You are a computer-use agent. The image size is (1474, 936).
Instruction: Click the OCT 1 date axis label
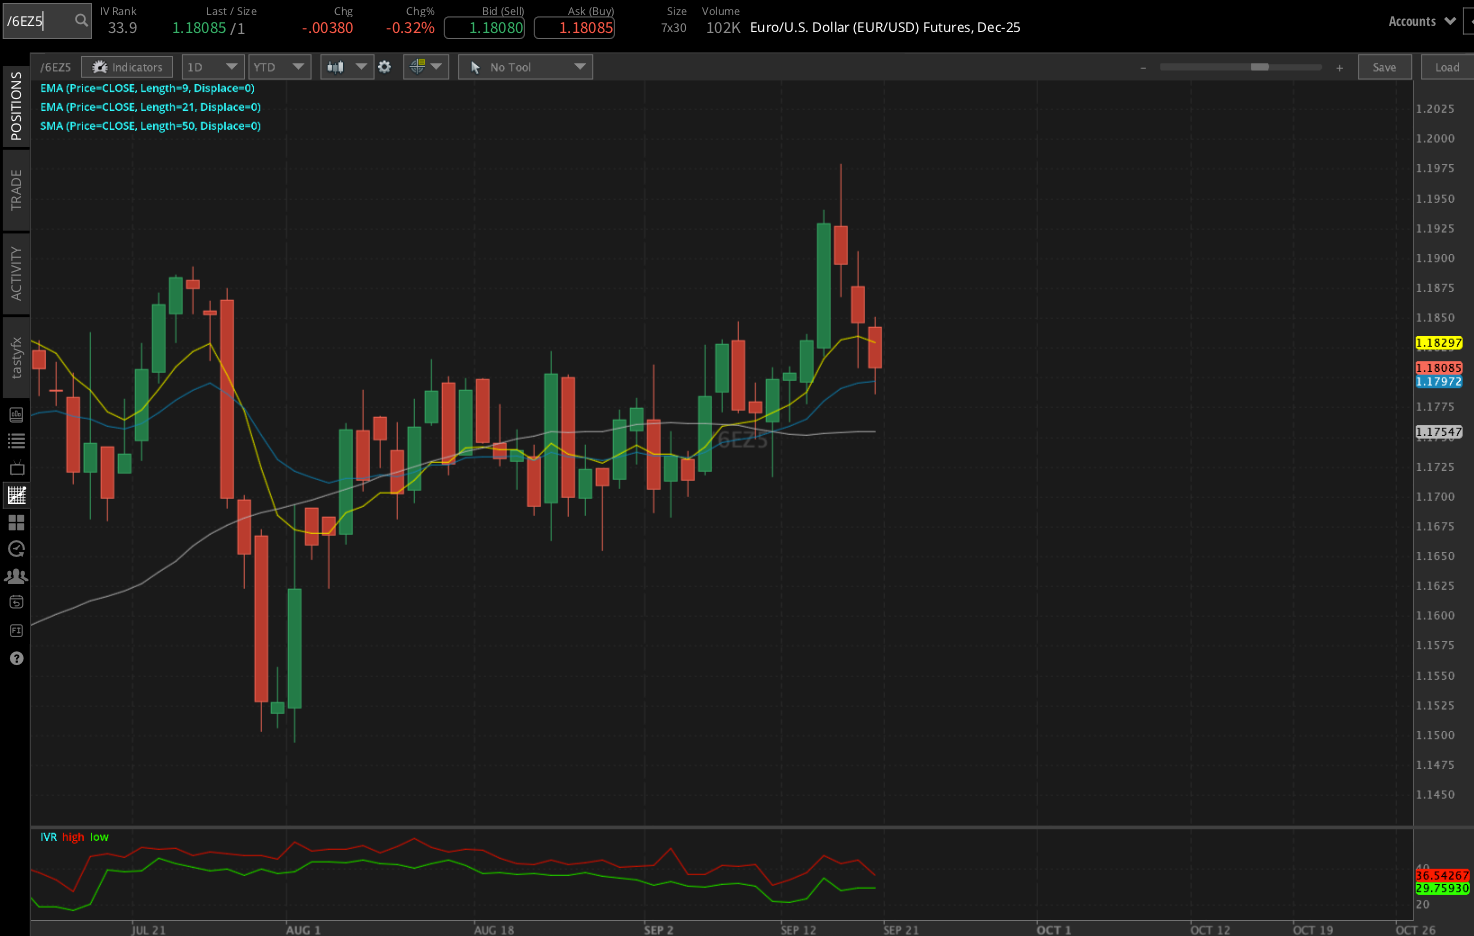1053,930
